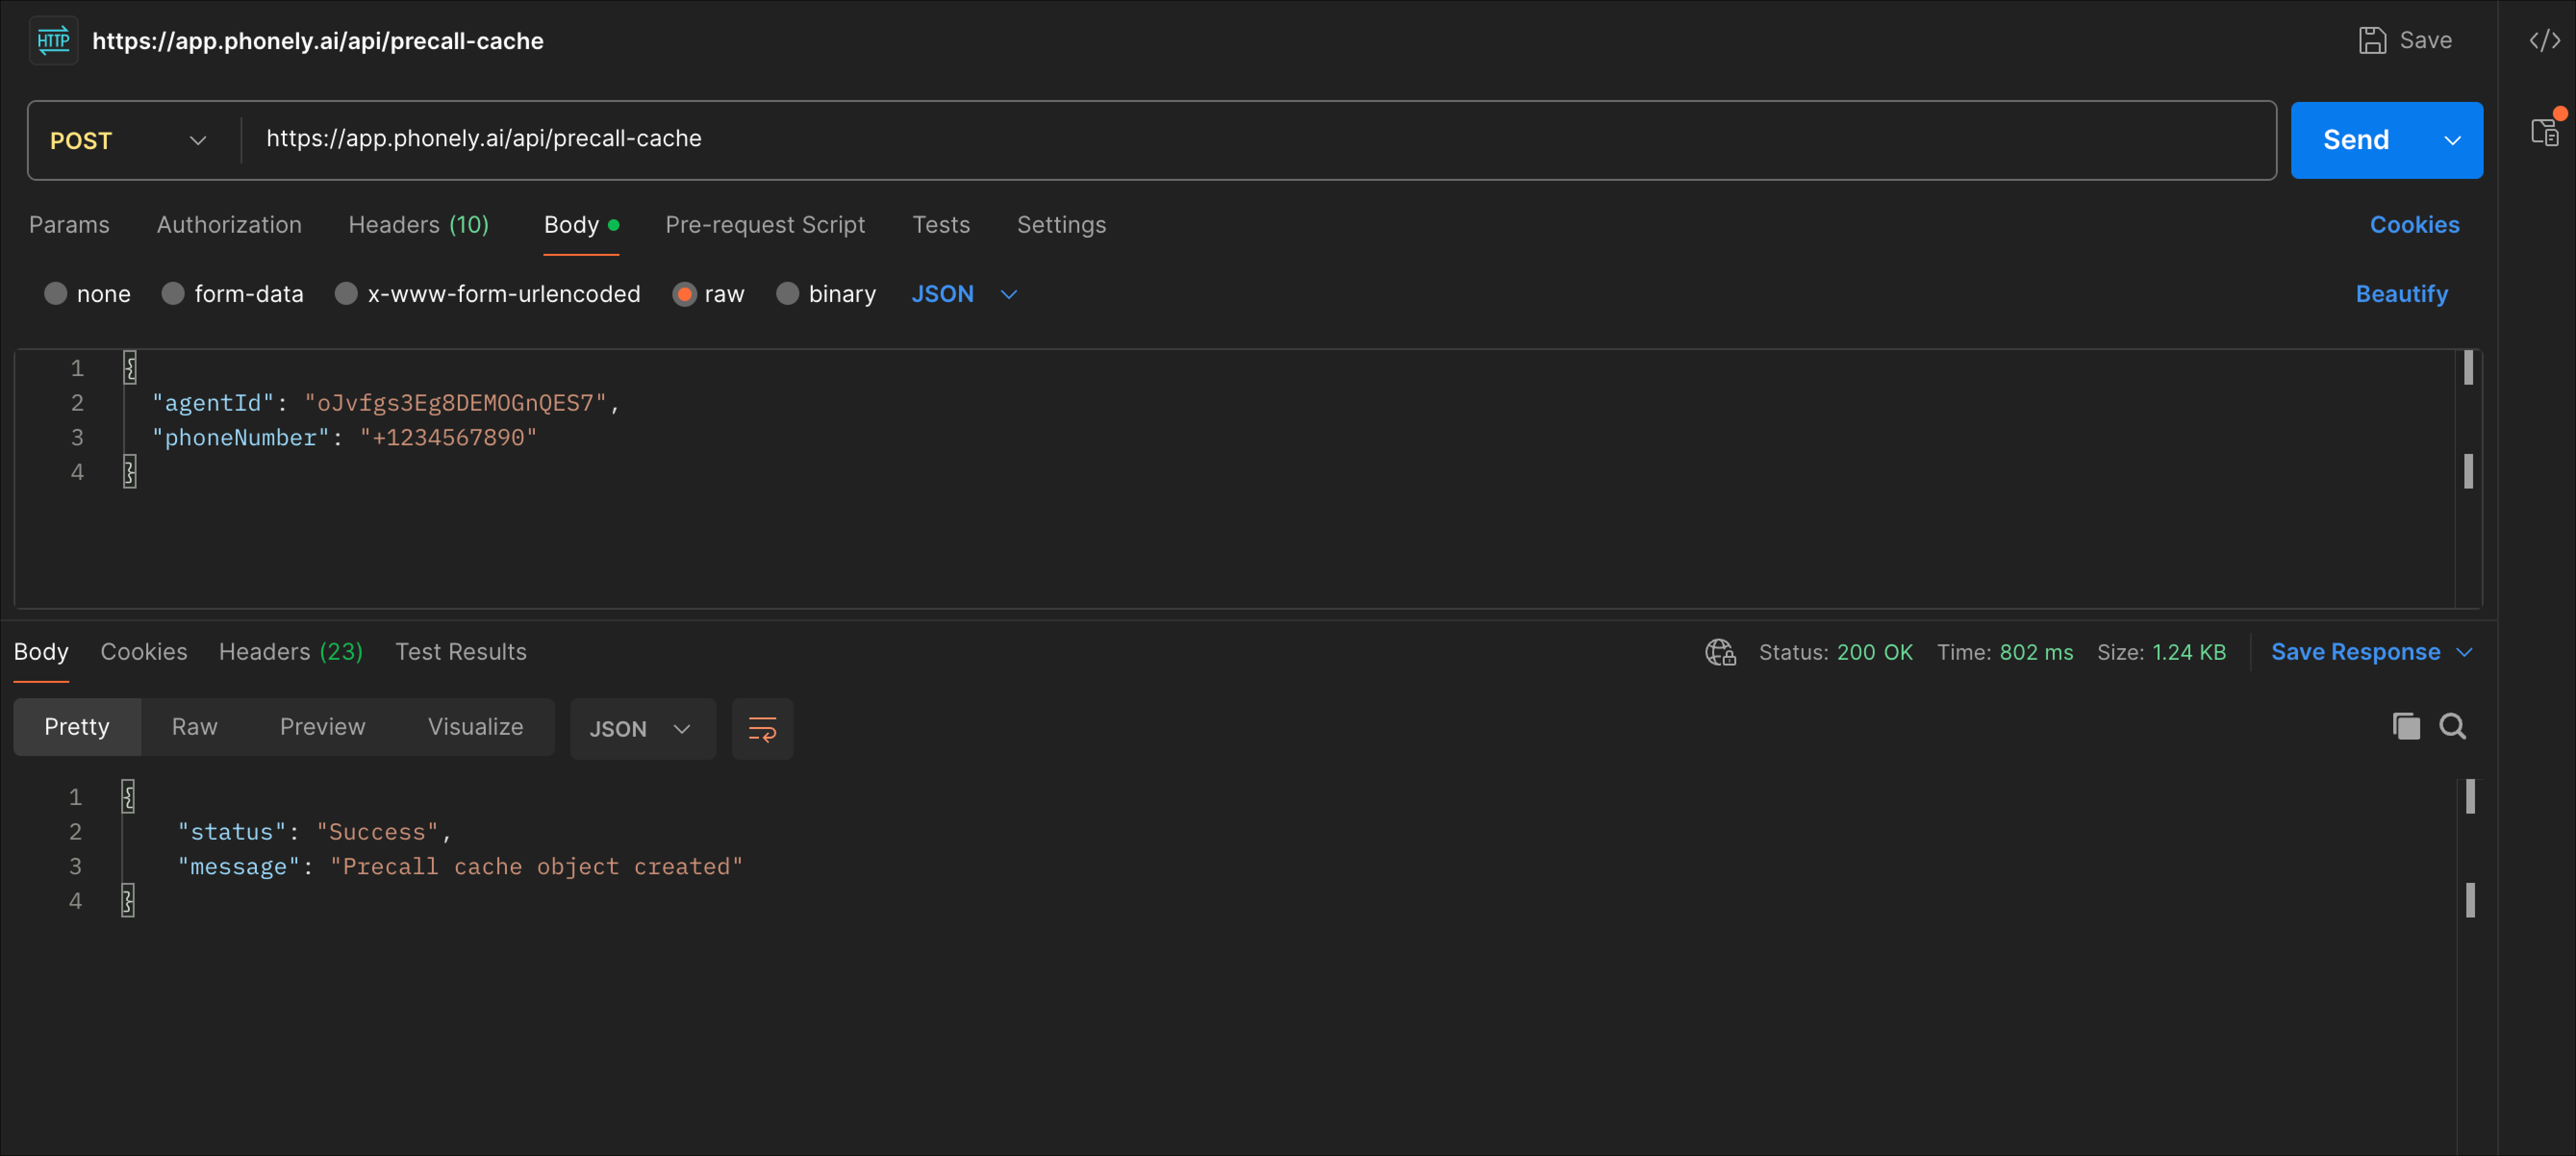Viewport: 2576px width, 1156px height.
Task: Click the Send button
Action: (2355, 140)
